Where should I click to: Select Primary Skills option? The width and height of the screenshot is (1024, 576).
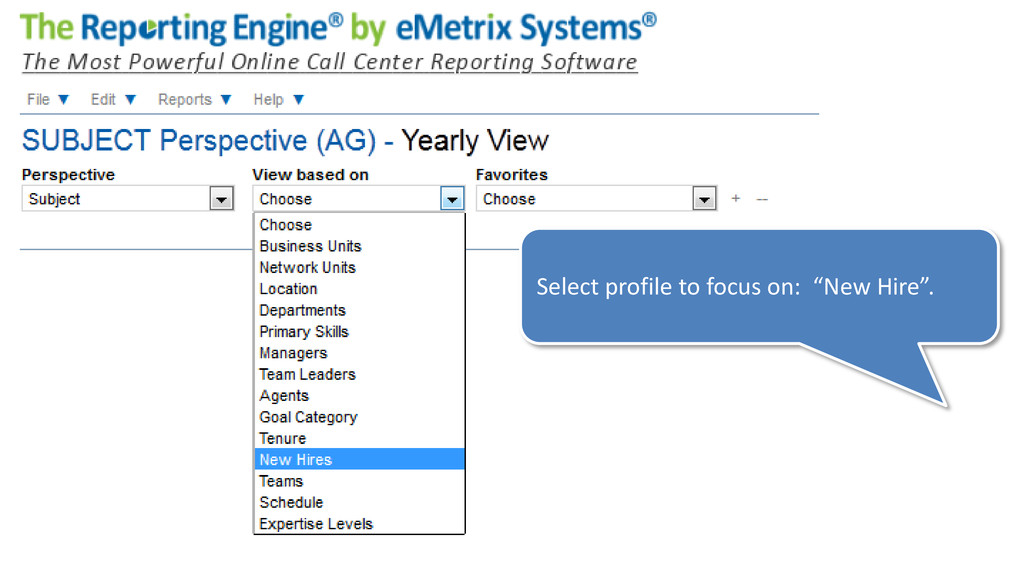coord(359,331)
